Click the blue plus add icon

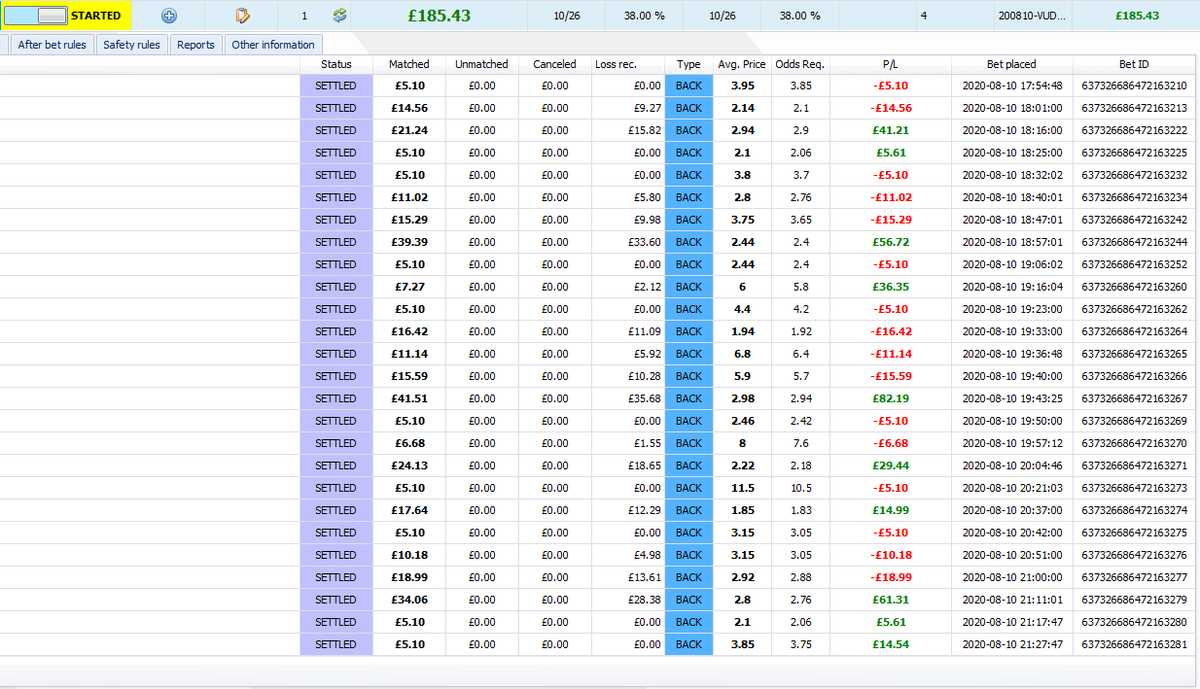tap(169, 16)
